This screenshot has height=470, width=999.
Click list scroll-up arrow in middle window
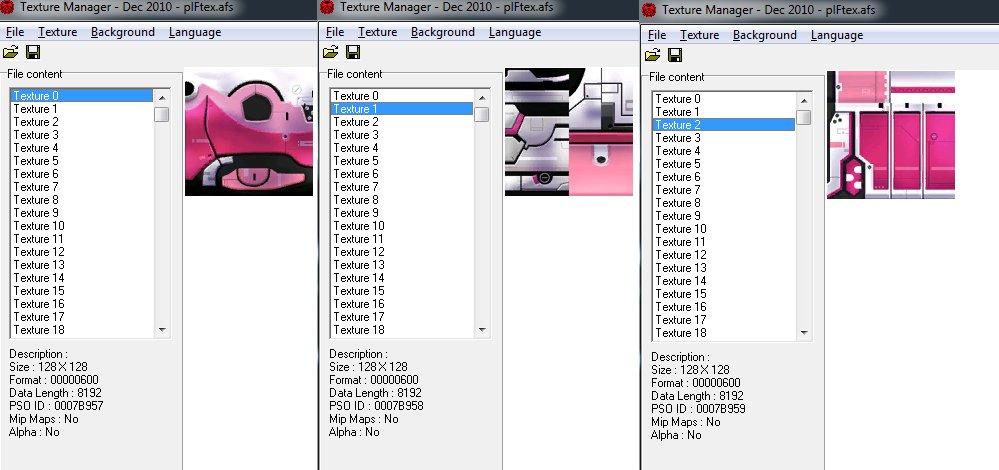pos(482,97)
